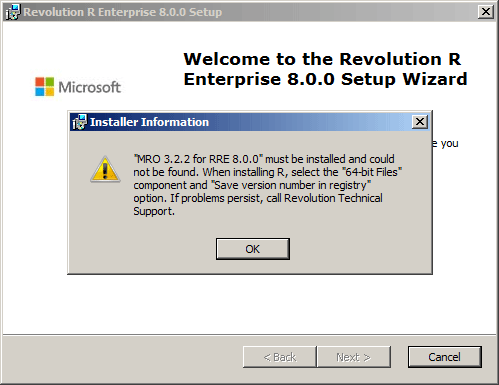Click the Enterprise 8.0.0 Setup Wizard heading line
499x385 pixels.
(325, 79)
